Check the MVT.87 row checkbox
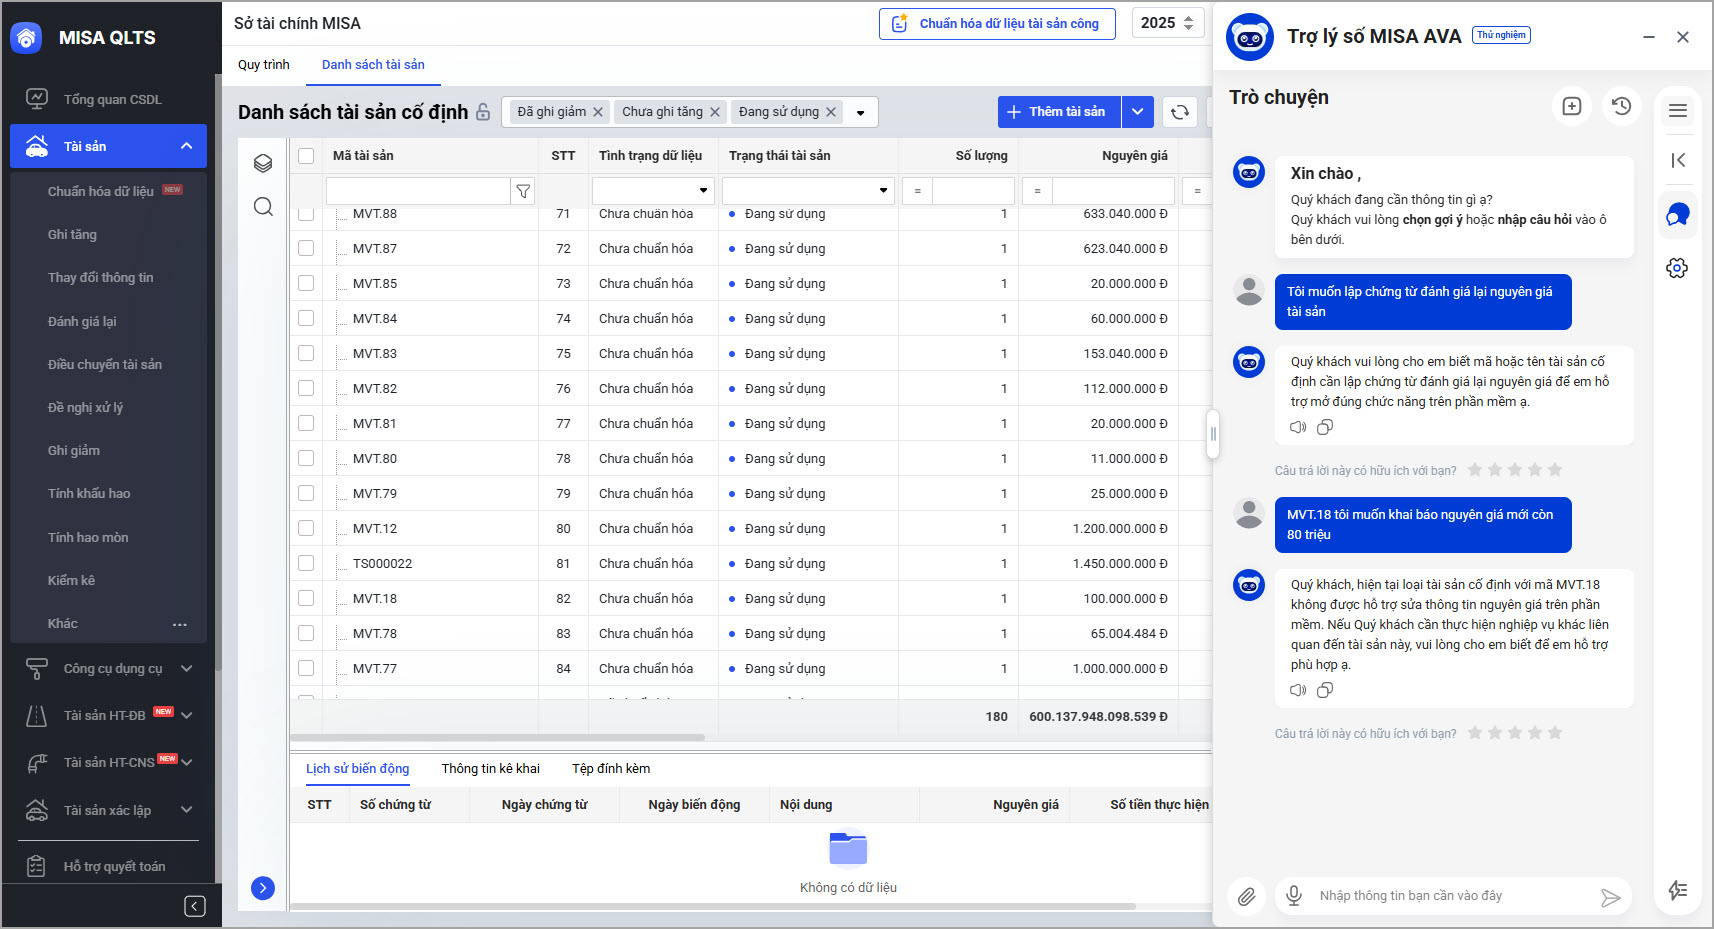The image size is (1714, 929). (306, 248)
